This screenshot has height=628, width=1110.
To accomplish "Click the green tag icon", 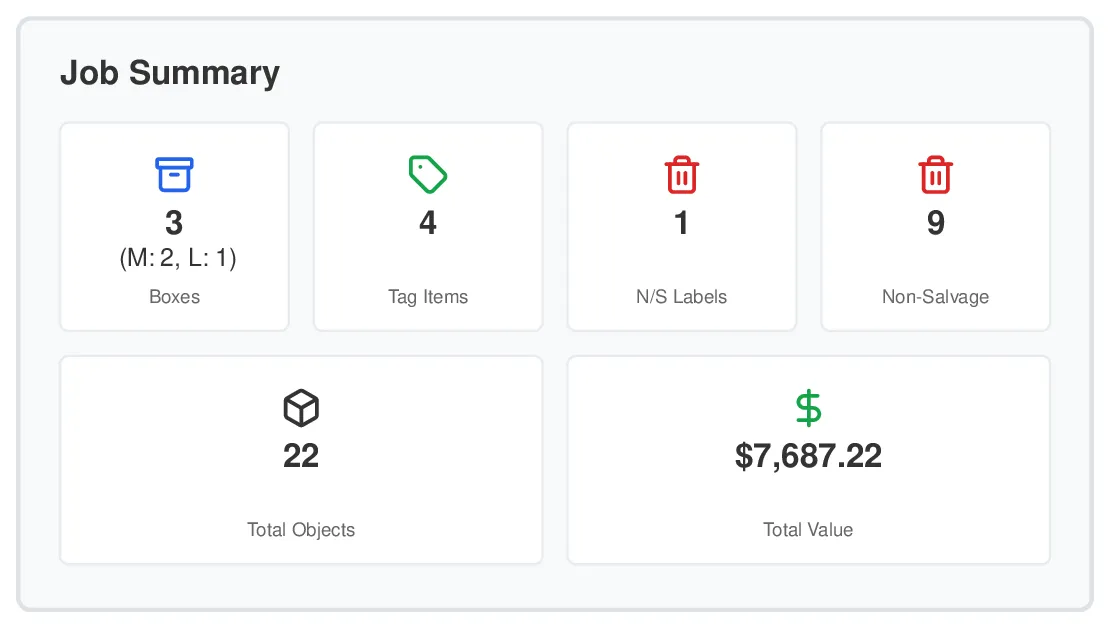I will coord(428,174).
